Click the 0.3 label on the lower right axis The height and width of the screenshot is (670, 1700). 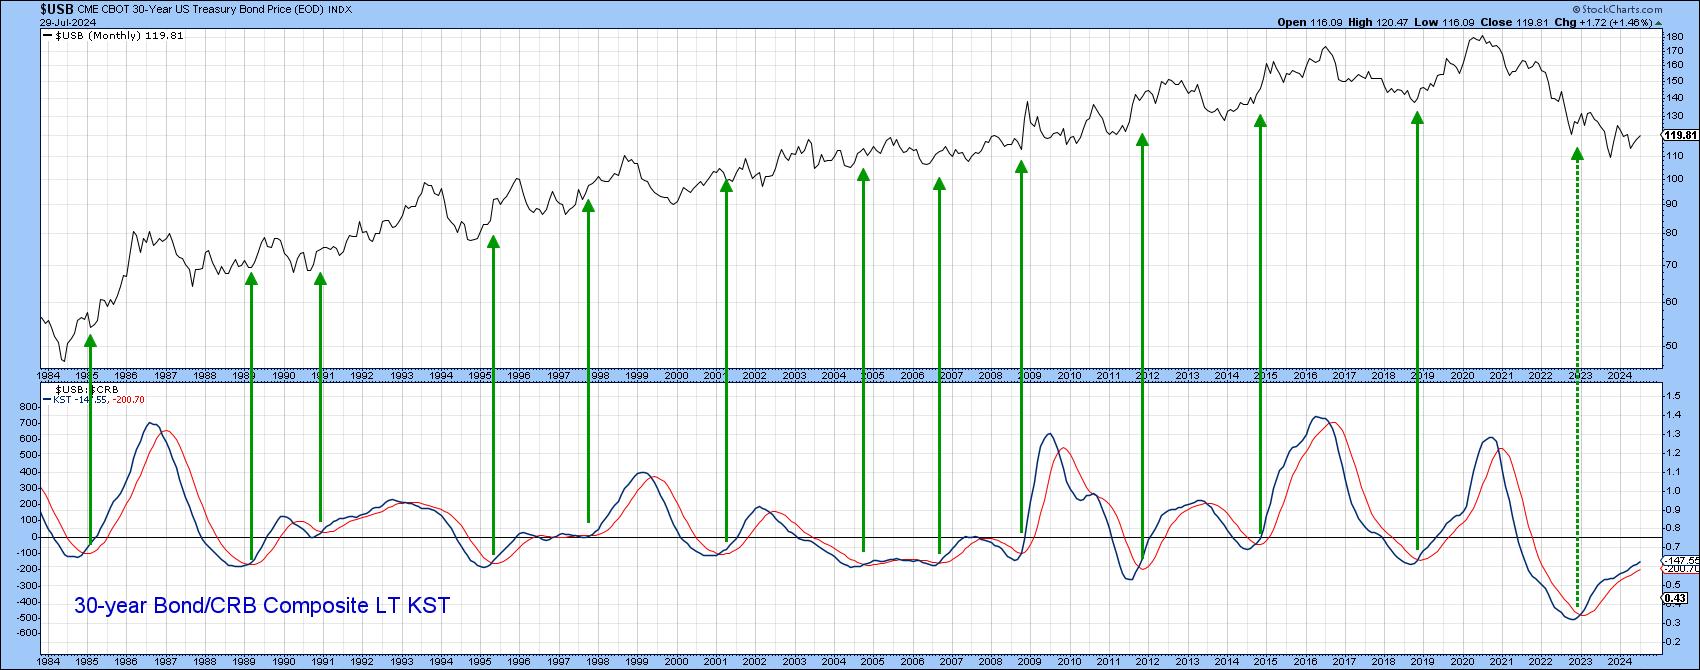point(1675,622)
